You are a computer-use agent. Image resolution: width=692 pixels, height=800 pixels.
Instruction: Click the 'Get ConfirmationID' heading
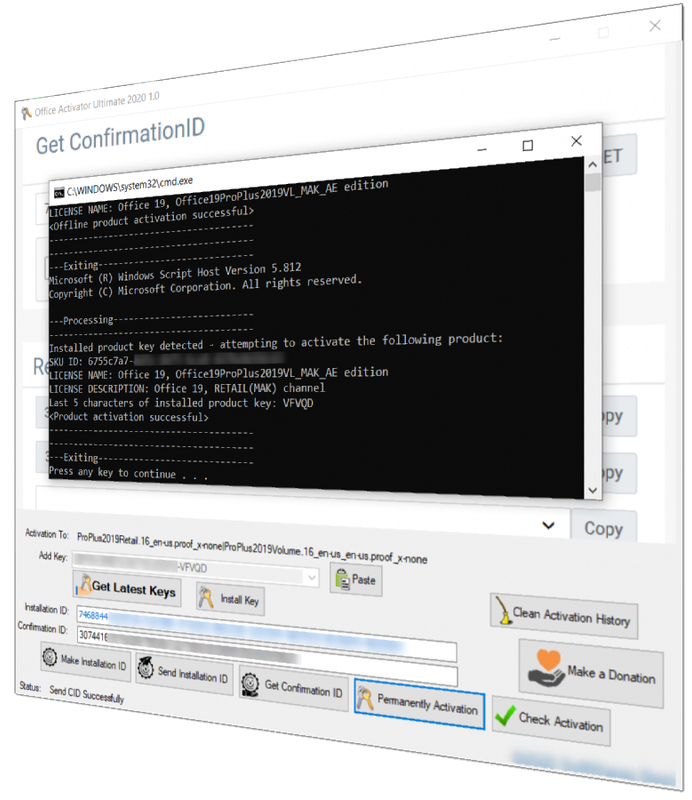(x=120, y=136)
